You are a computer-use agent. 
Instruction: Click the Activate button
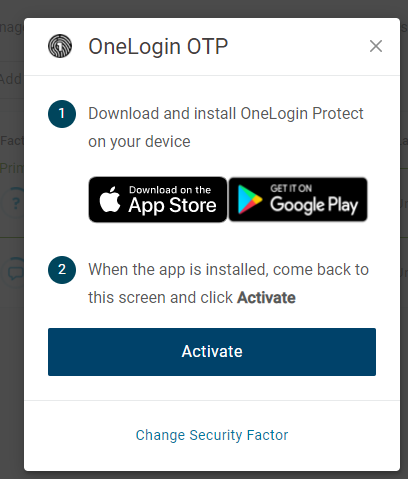[x=212, y=352]
